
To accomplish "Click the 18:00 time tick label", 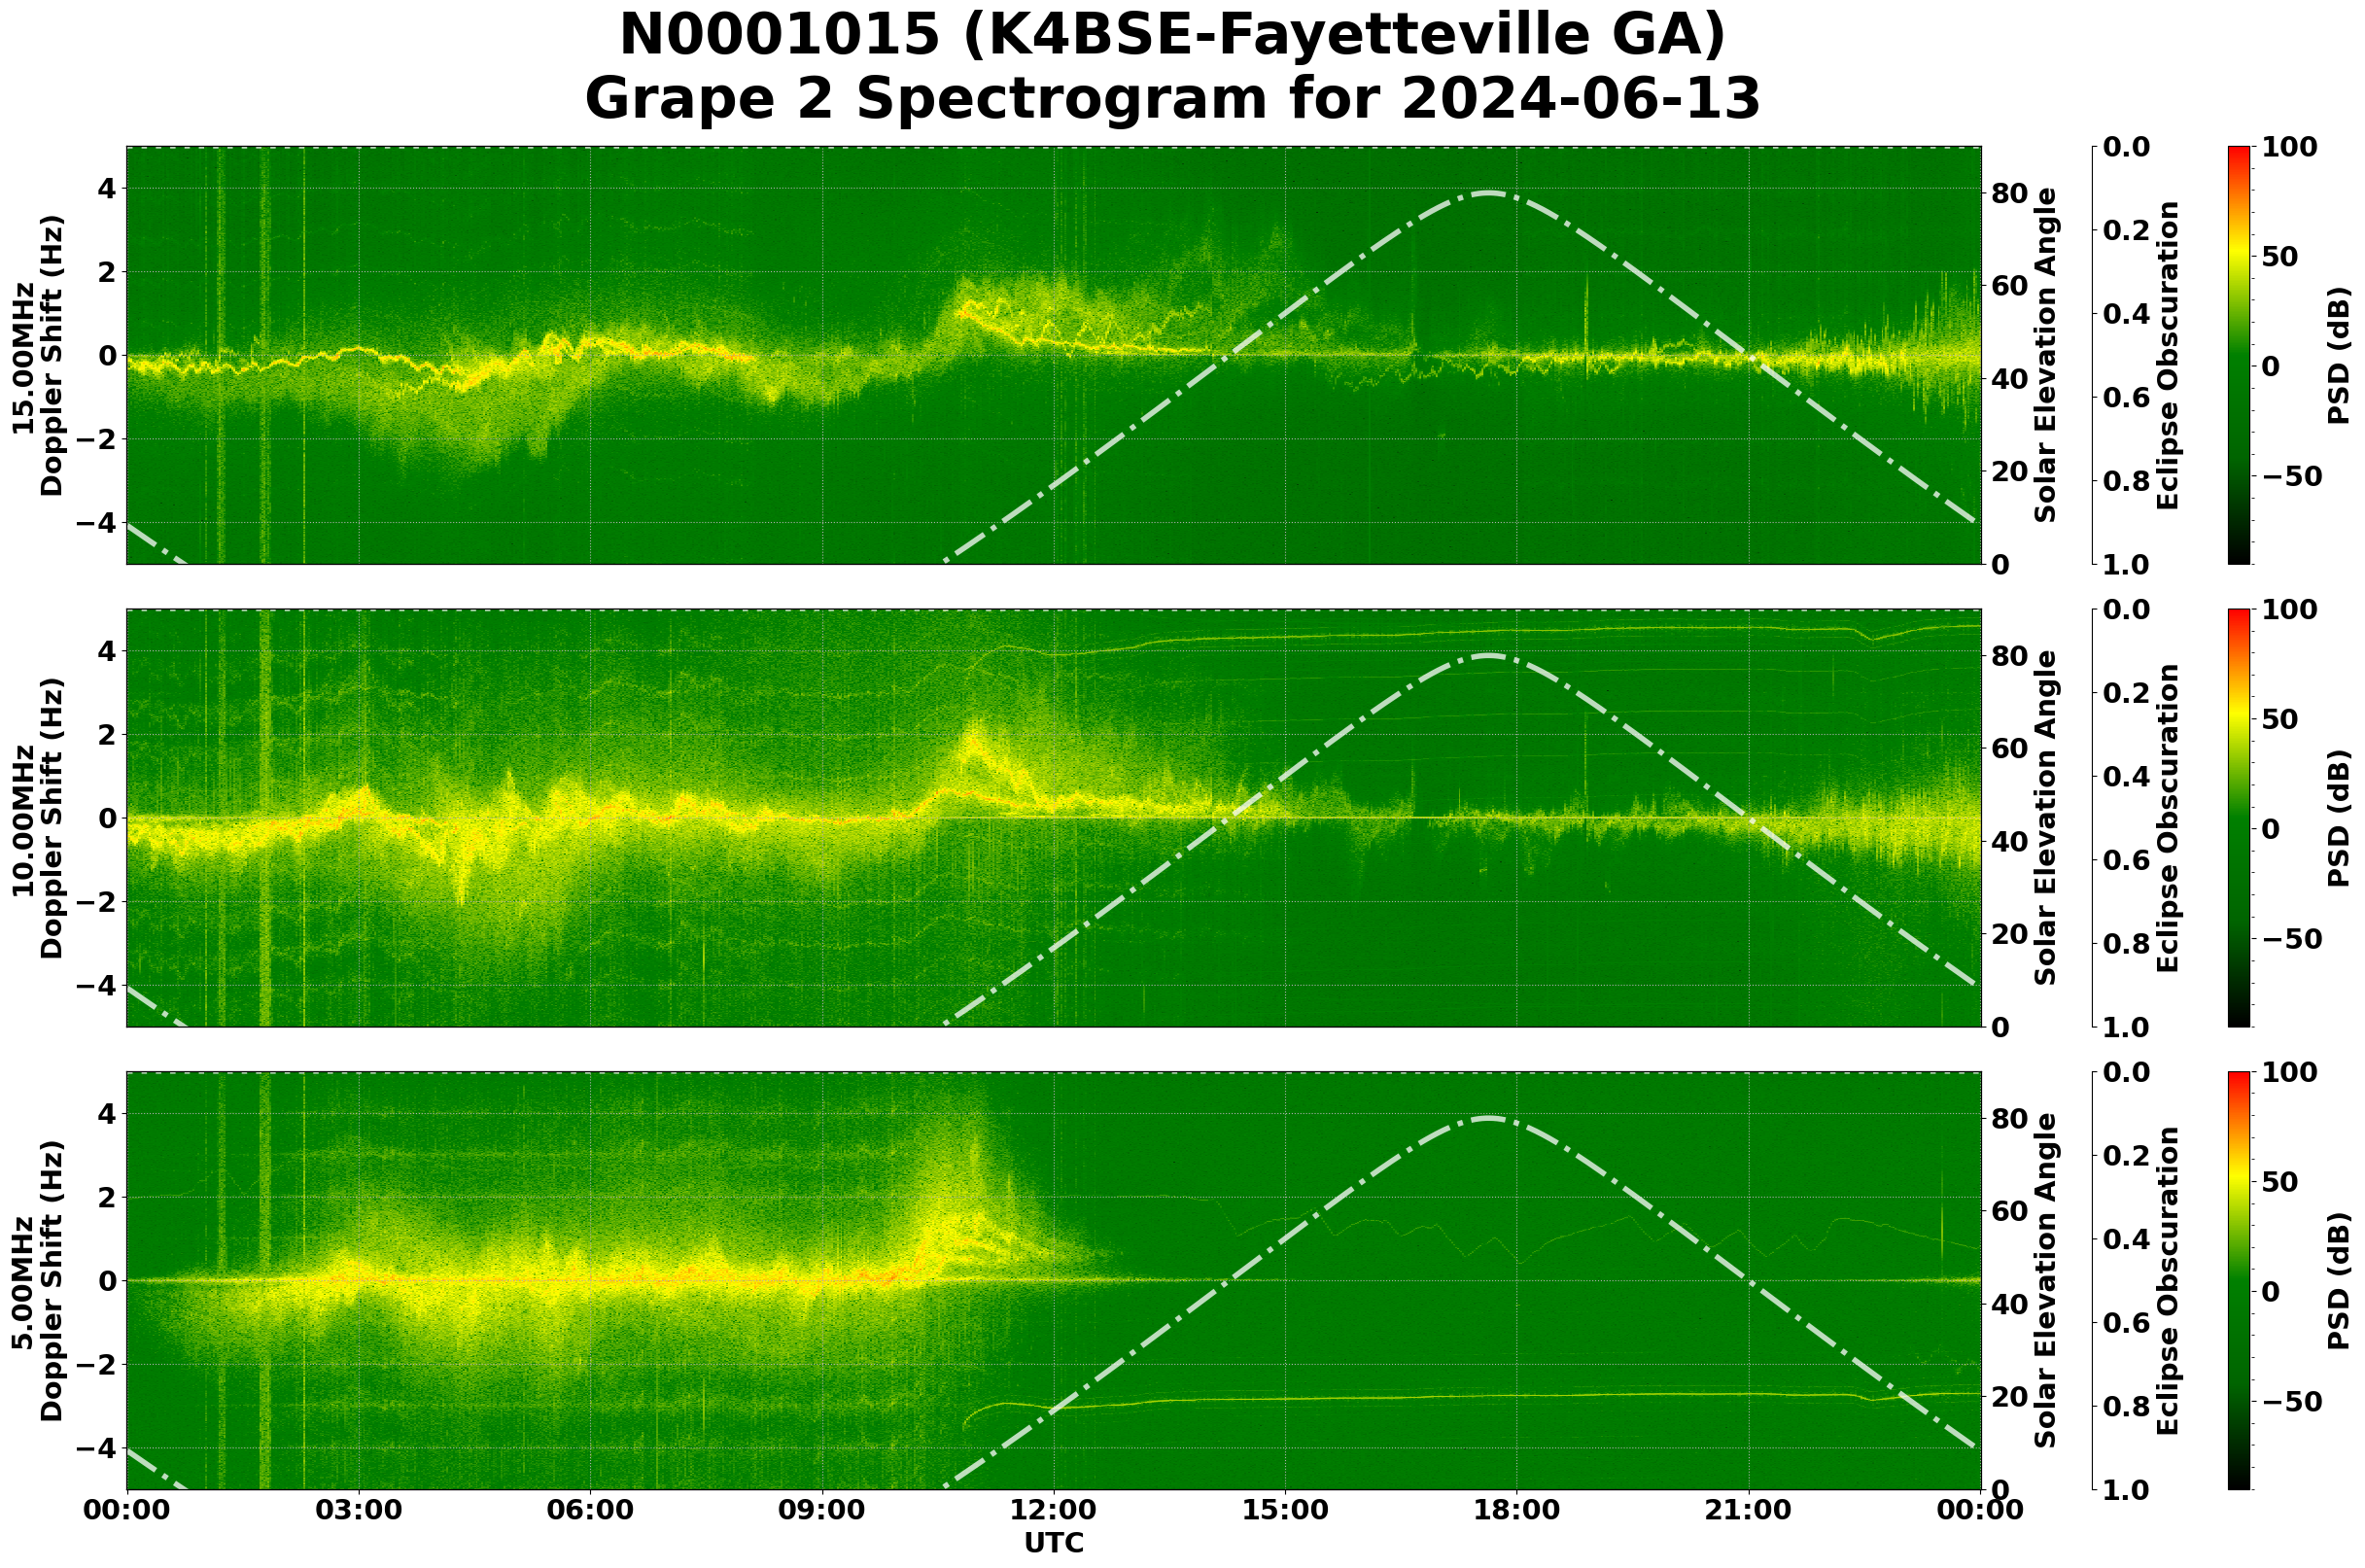I will (x=1516, y=1510).
